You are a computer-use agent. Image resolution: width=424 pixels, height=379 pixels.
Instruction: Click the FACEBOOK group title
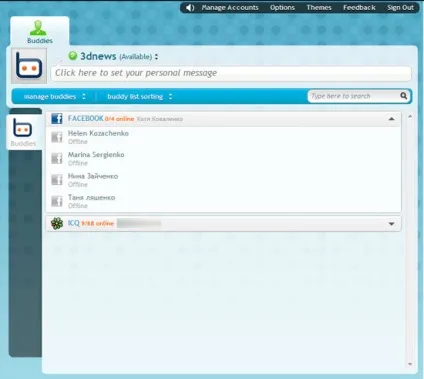coord(86,118)
